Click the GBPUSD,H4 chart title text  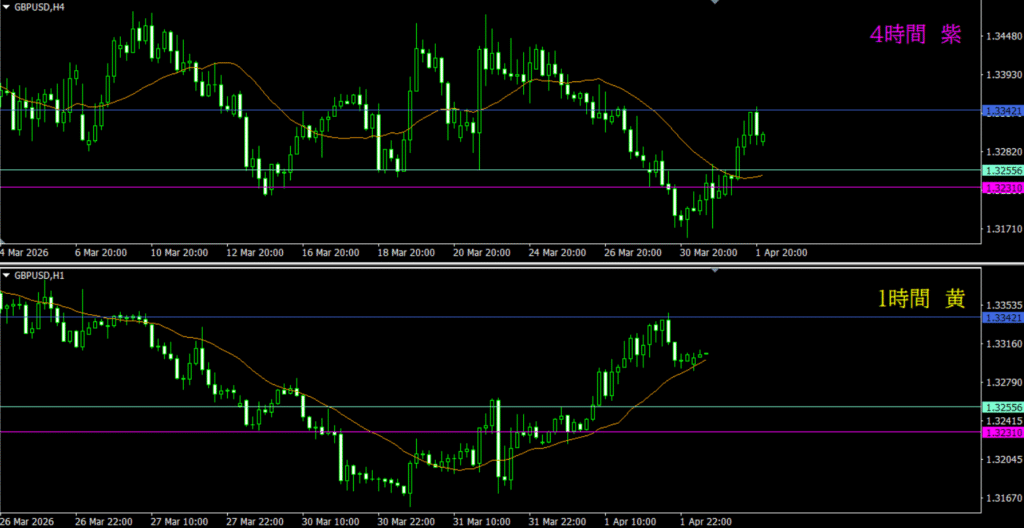pyautogui.click(x=38, y=6)
